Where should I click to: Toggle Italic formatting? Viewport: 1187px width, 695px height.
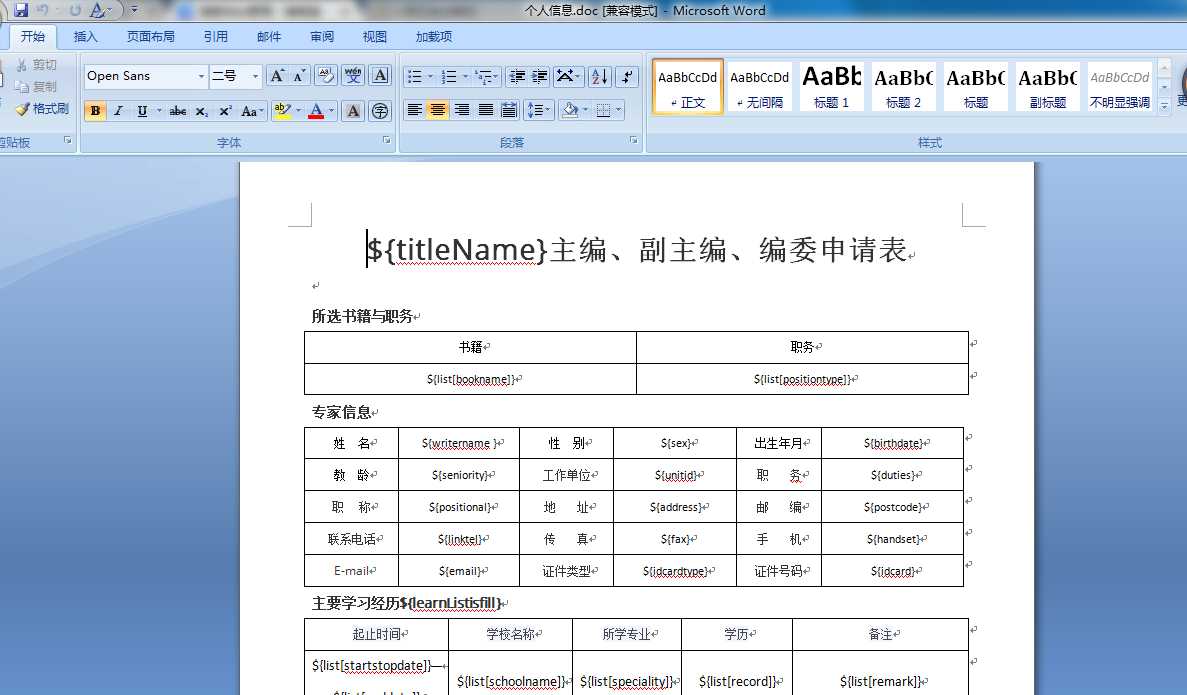pos(118,111)
